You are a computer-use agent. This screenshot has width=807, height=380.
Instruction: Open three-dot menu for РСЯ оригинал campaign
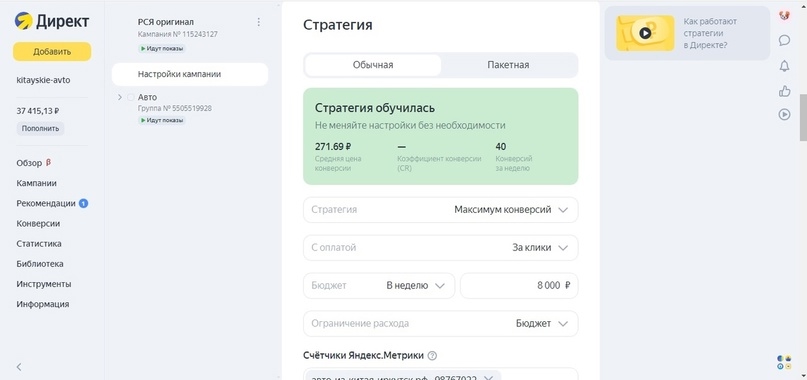pyautogui.click(x=258, y=22)
